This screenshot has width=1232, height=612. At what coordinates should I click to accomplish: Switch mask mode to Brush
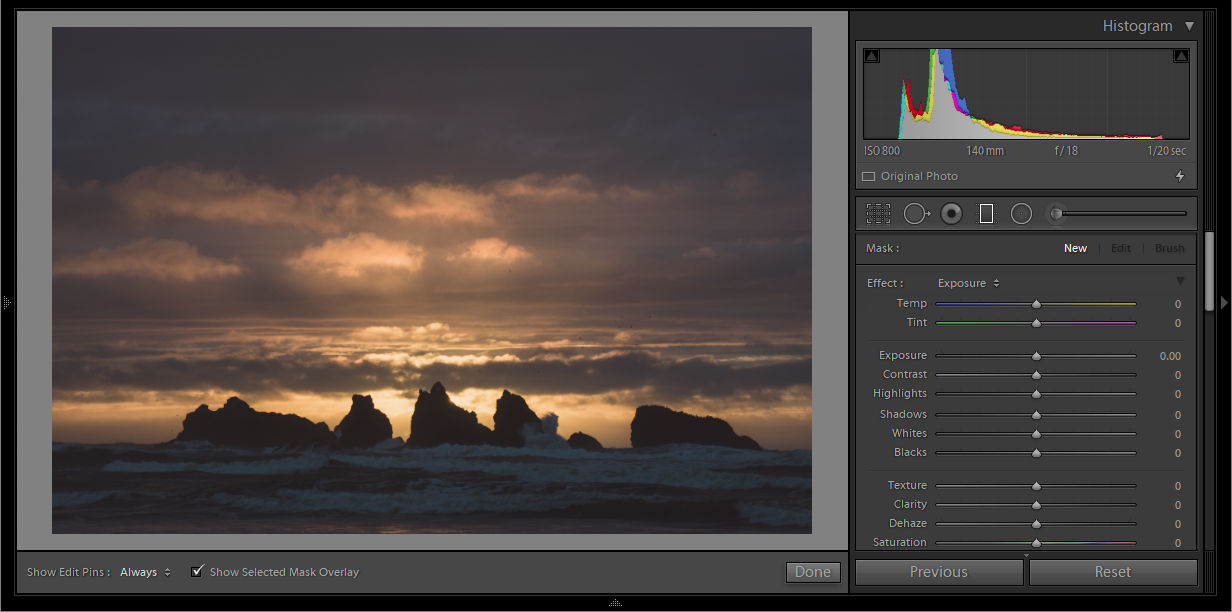(x=1169, y=248)
